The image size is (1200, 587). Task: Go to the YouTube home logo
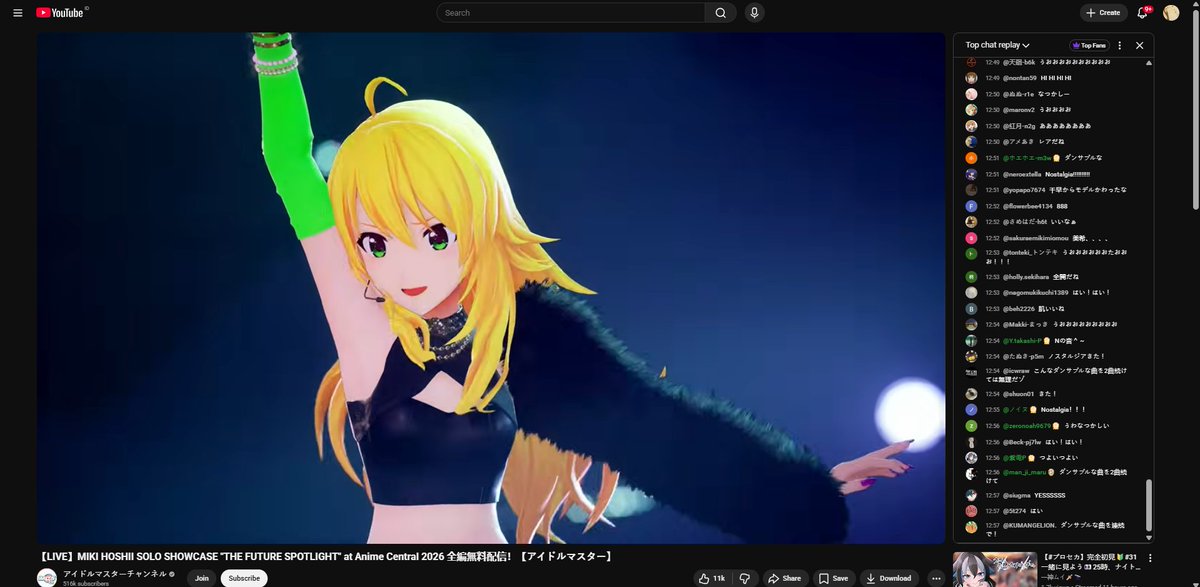(x=60, y=13)
